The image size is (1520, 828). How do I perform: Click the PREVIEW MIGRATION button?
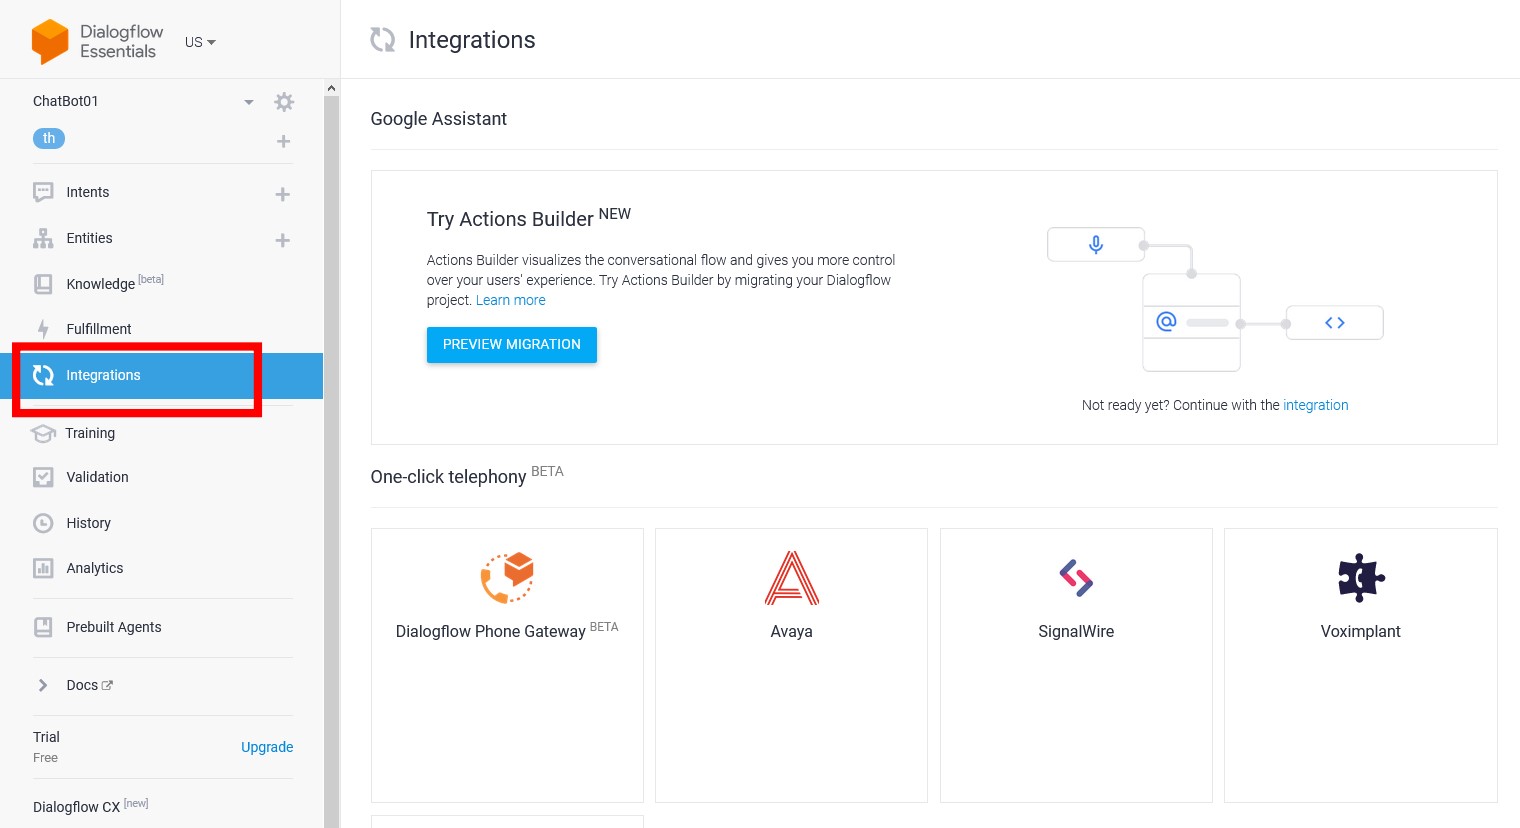512,345
